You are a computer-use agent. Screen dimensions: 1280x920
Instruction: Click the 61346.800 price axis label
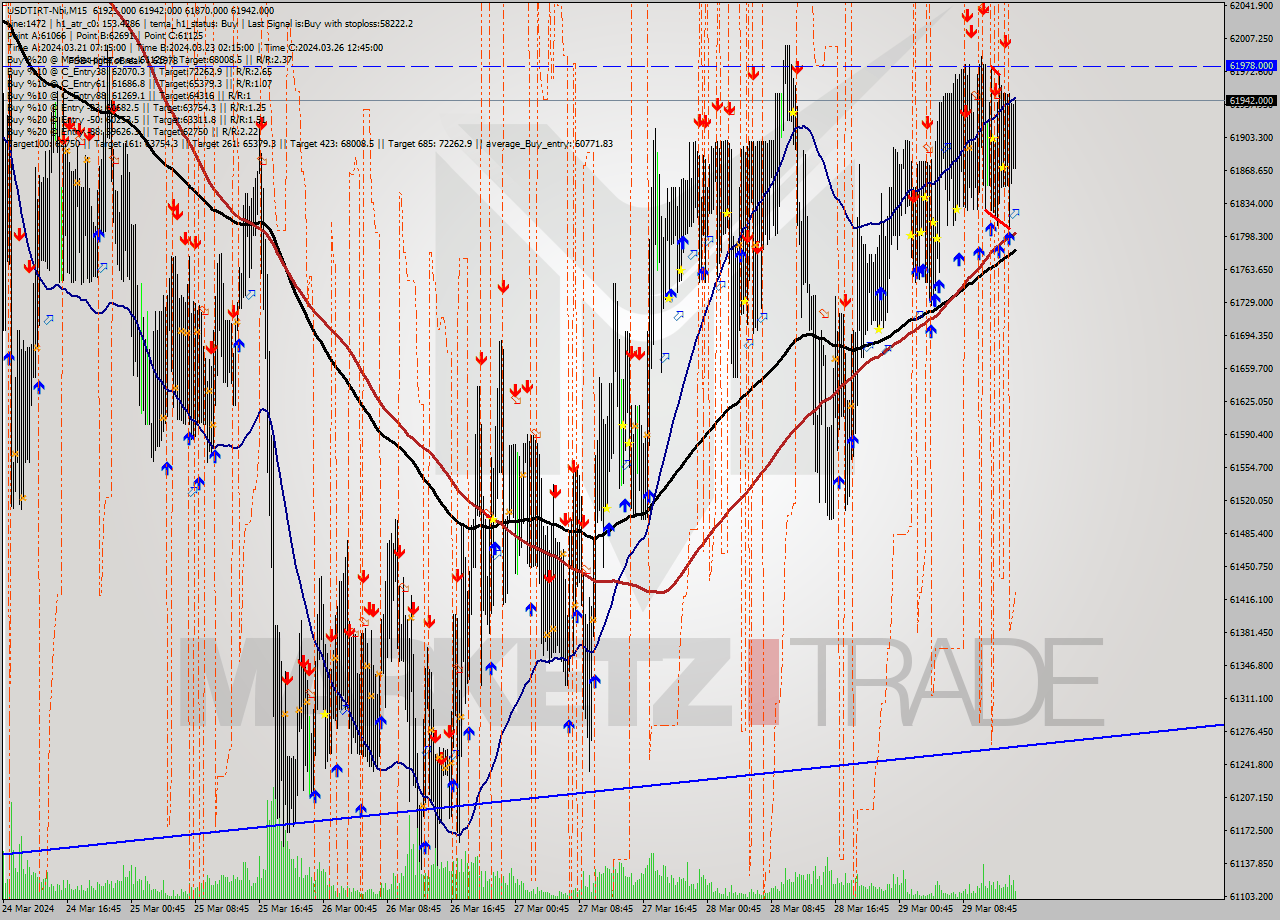click(x=1251, y=665)
